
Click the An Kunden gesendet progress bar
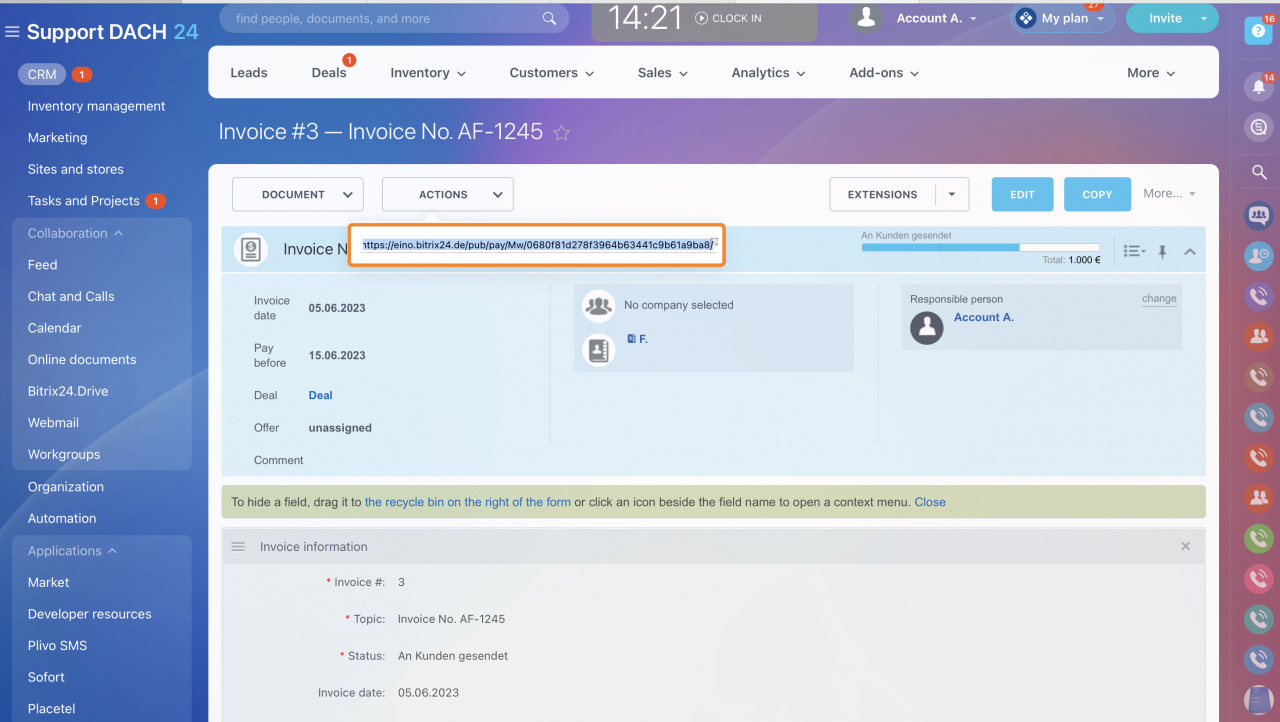click(x=939, y=245)
